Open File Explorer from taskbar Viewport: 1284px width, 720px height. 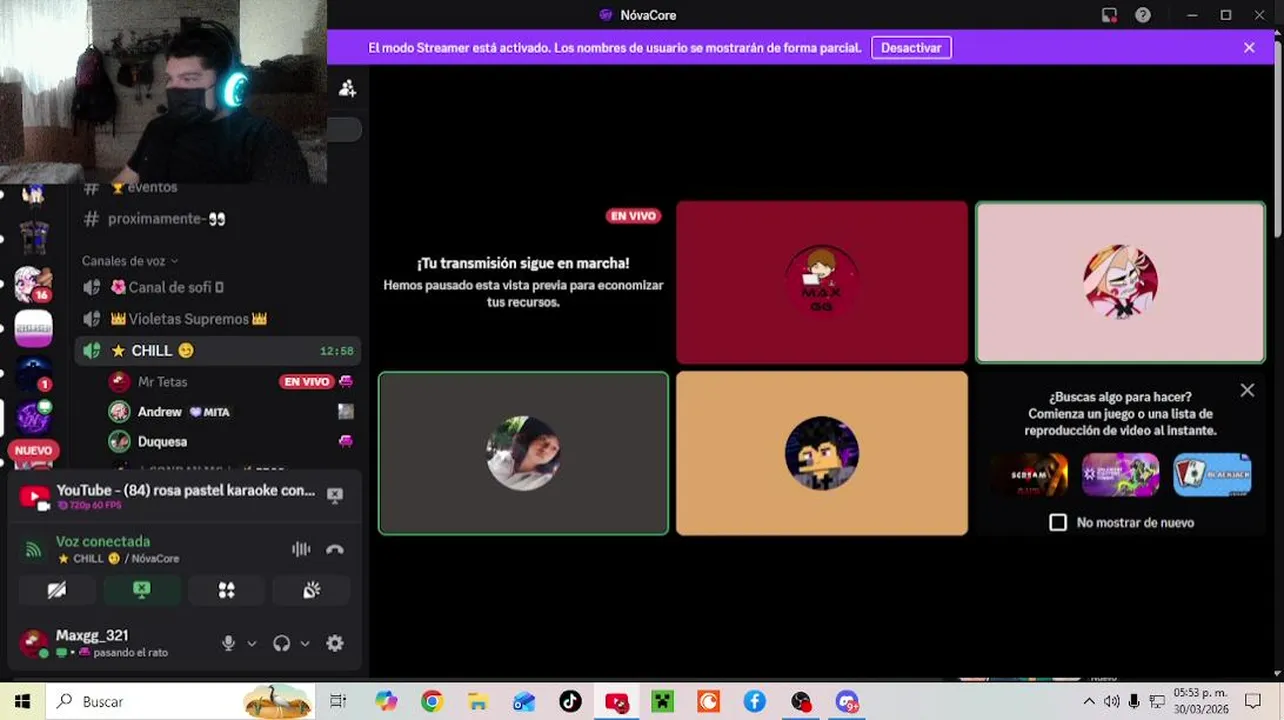[x=478, y=702]
